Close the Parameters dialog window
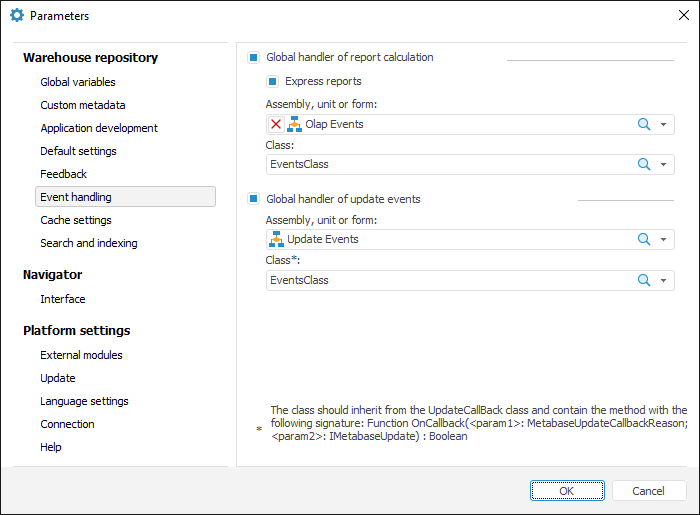 pyautogui.click(x=683, y=16)
